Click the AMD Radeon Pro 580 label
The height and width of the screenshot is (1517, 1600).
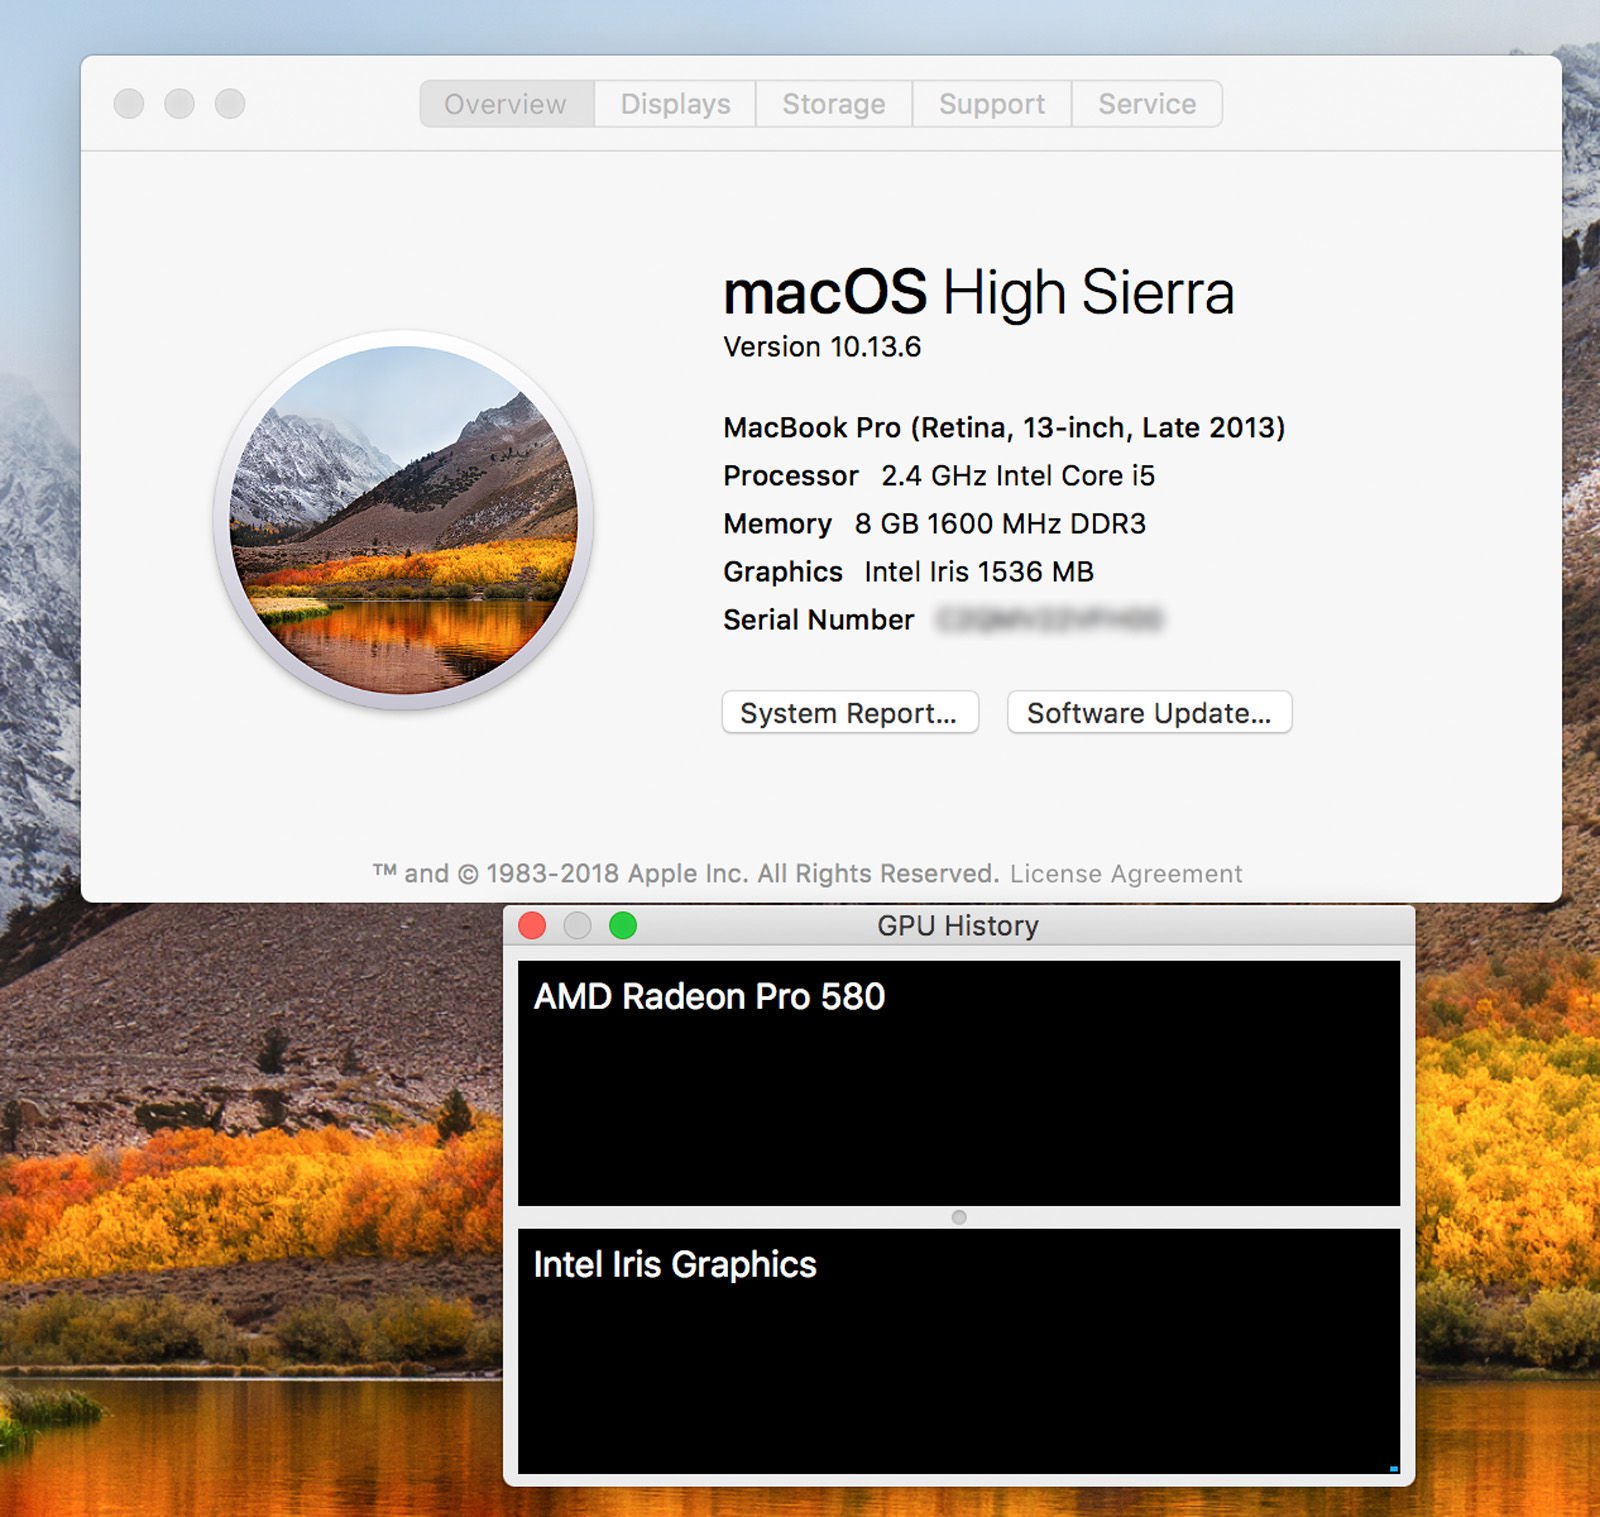pyautogui.click(x=709, y=996)
